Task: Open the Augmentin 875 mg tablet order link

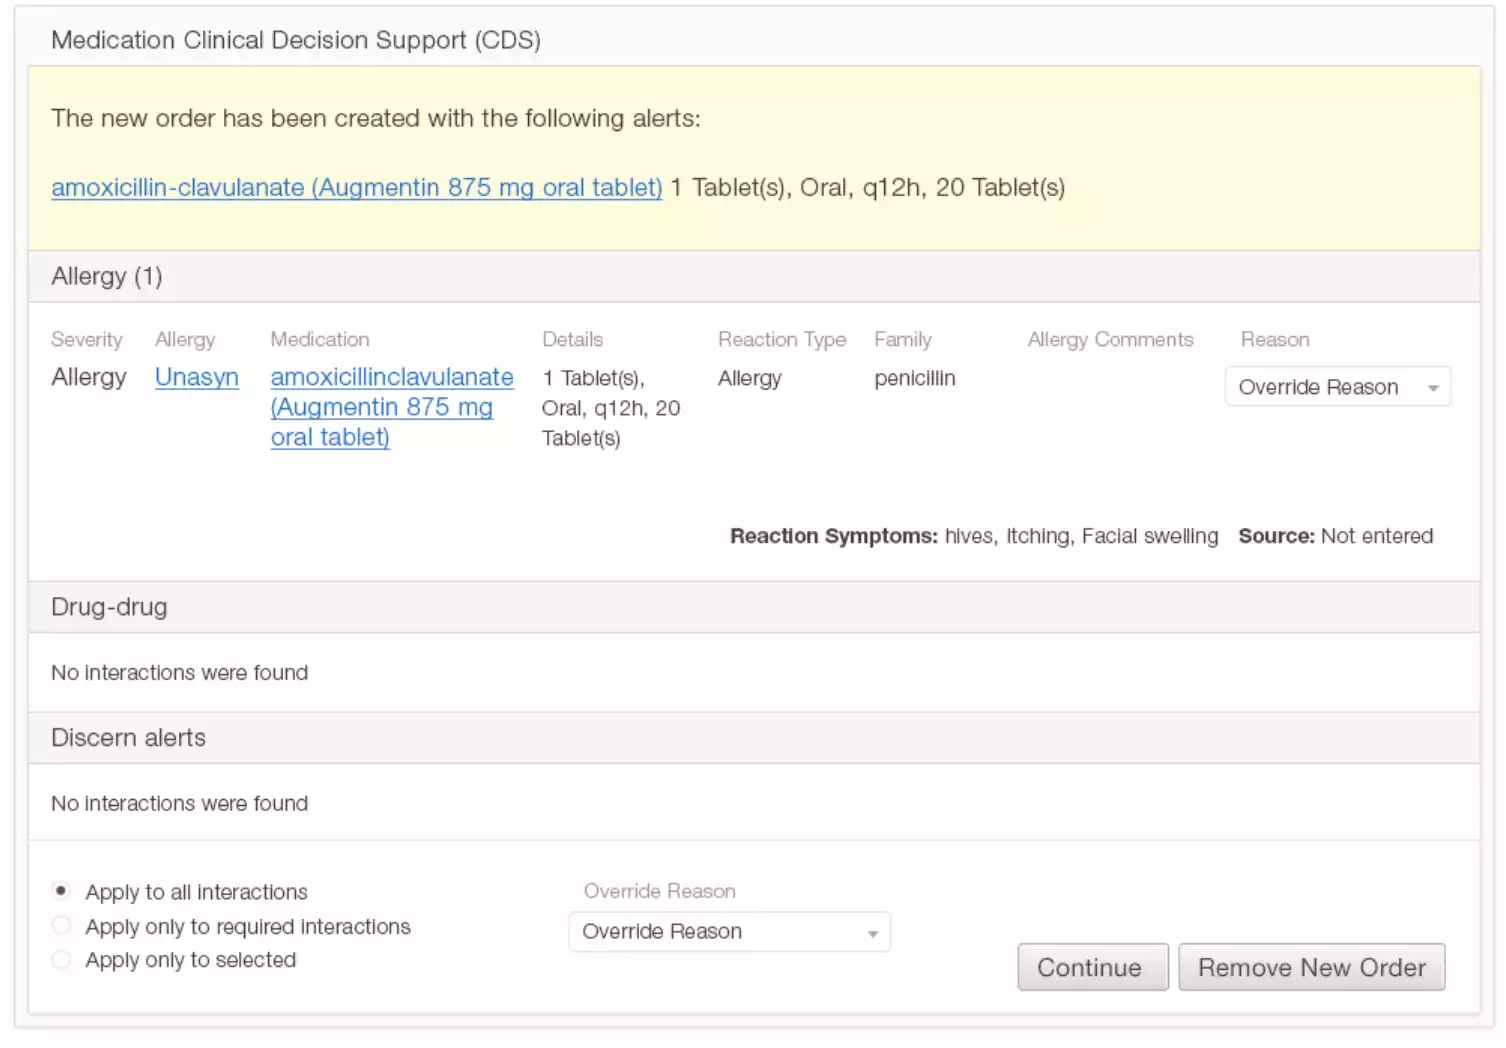Action: click(x=357, y=187)
